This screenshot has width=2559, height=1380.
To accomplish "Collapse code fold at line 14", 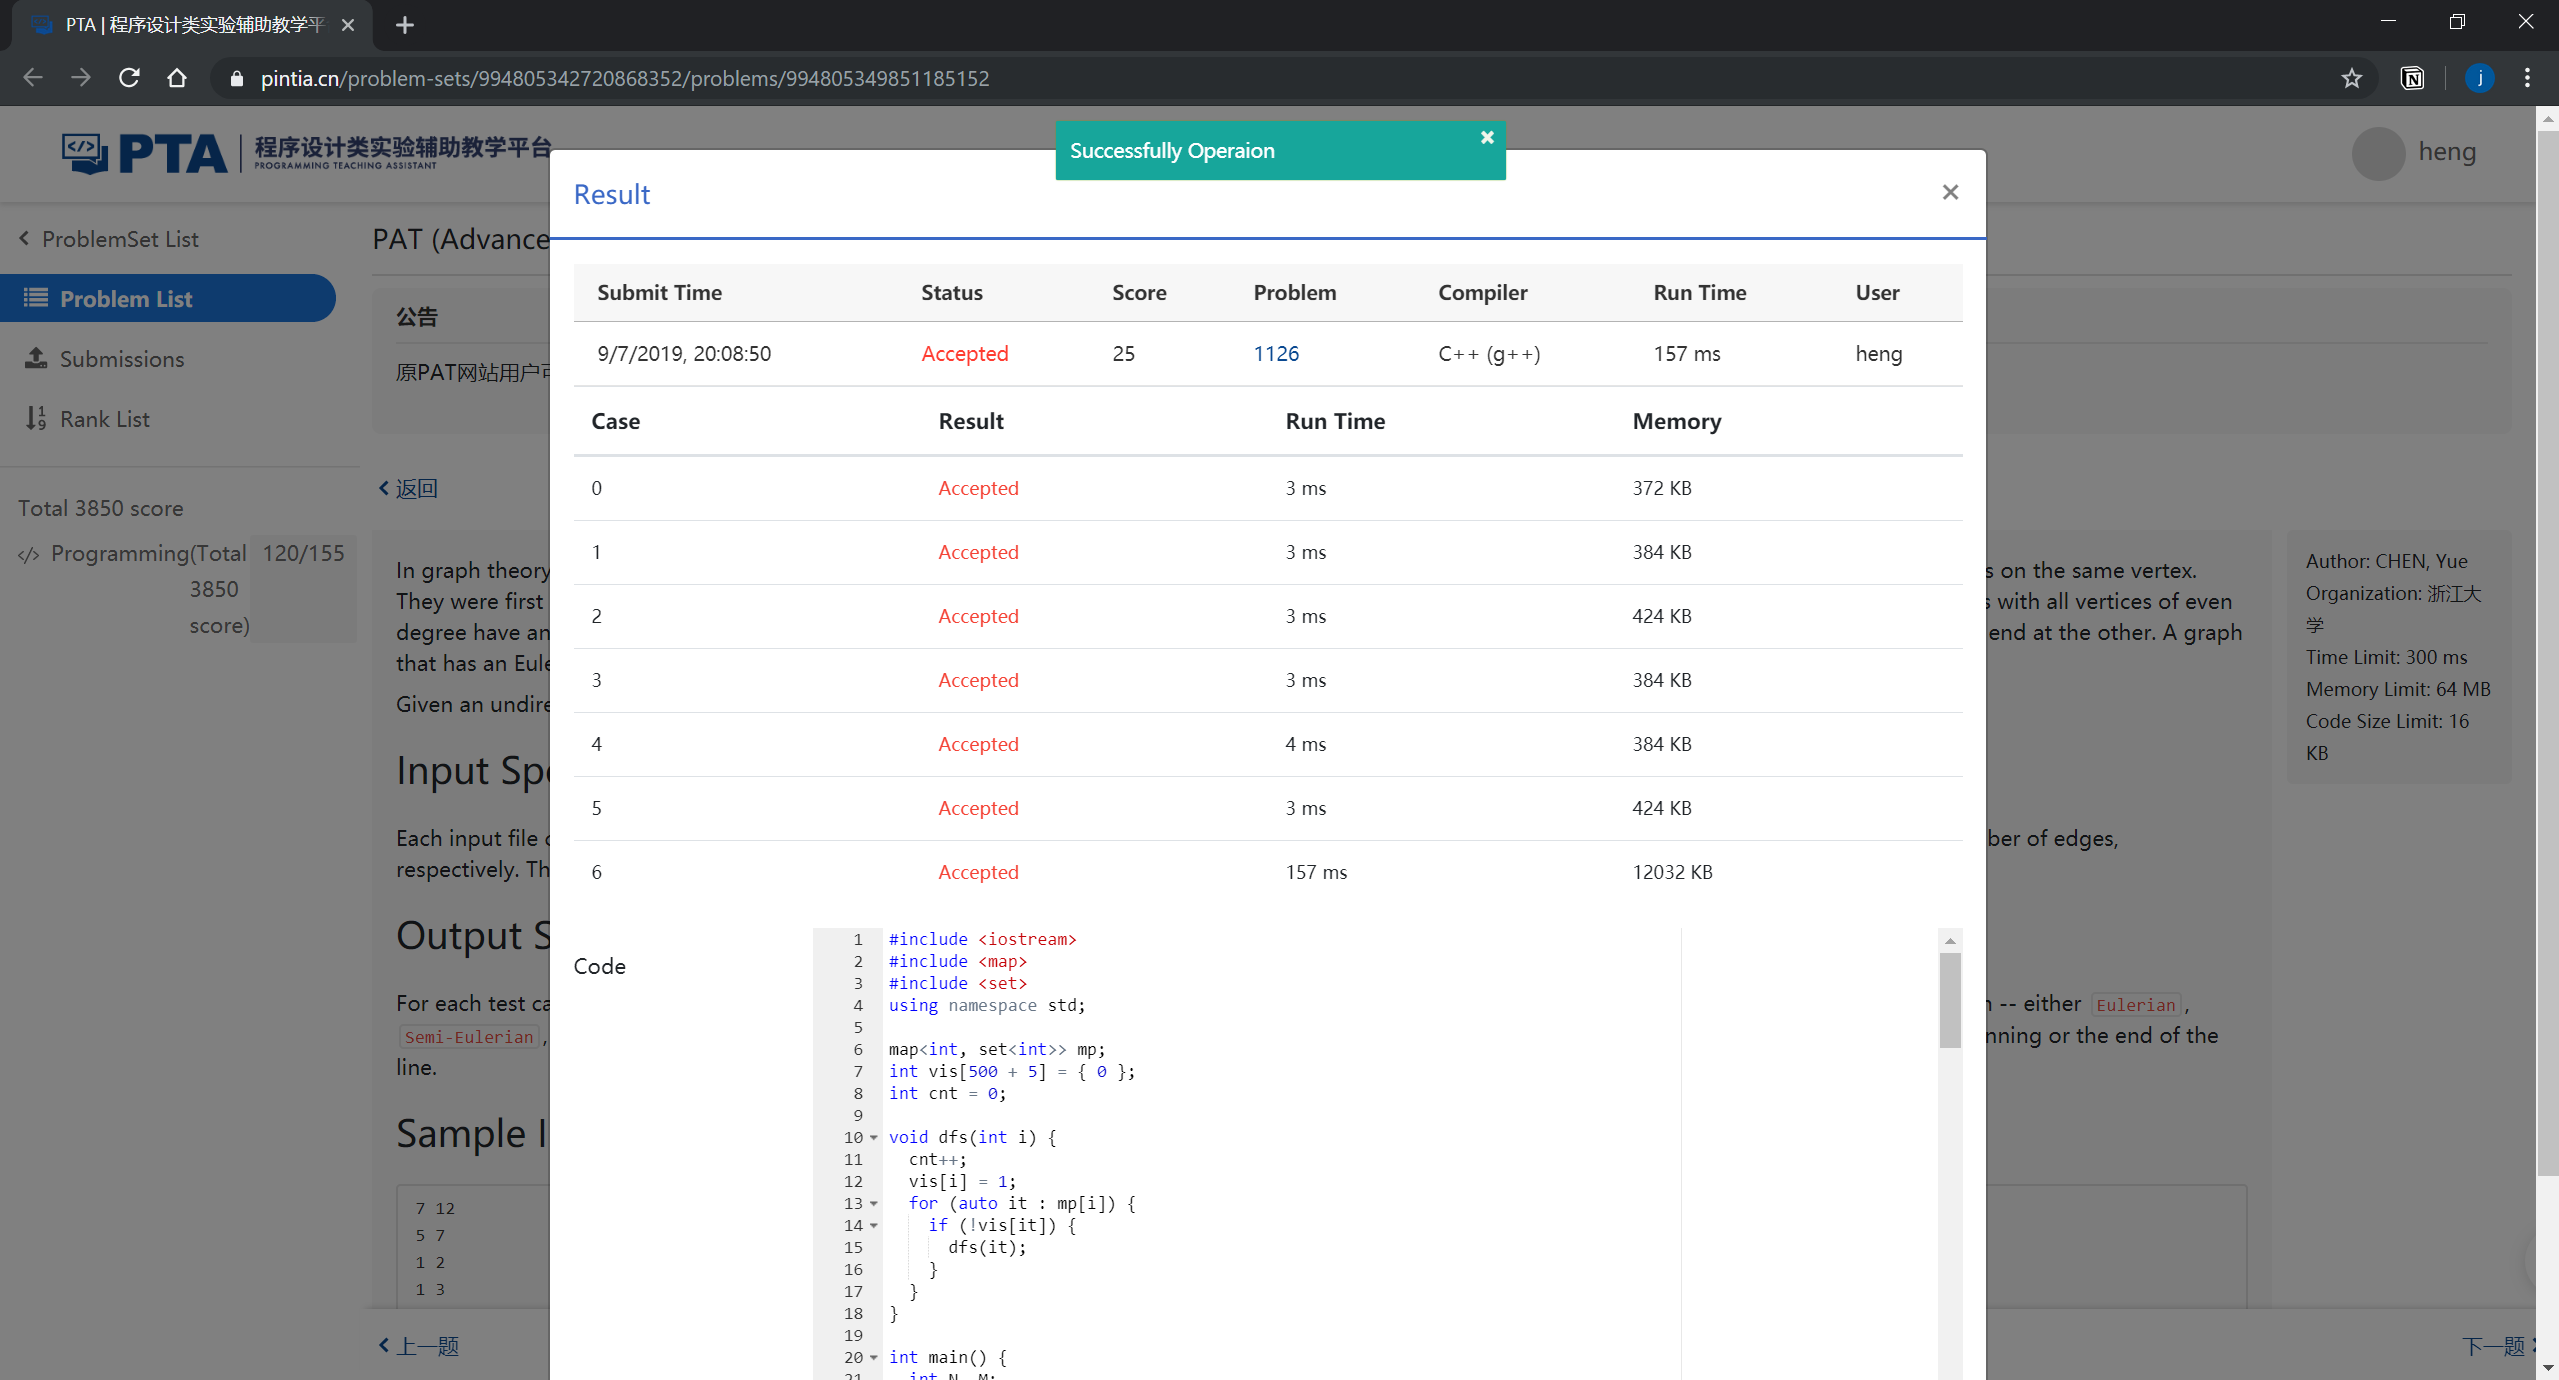I will pos(873,1225).
